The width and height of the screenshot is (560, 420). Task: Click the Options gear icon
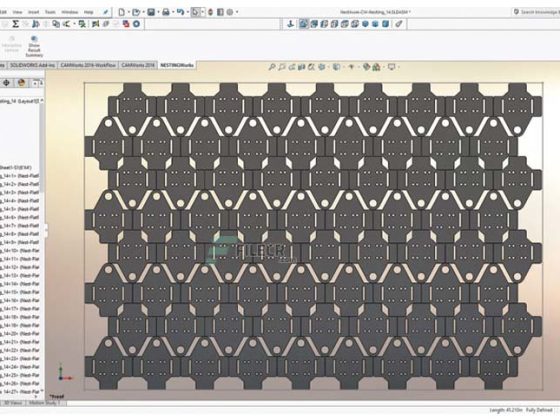click(230, 12)
